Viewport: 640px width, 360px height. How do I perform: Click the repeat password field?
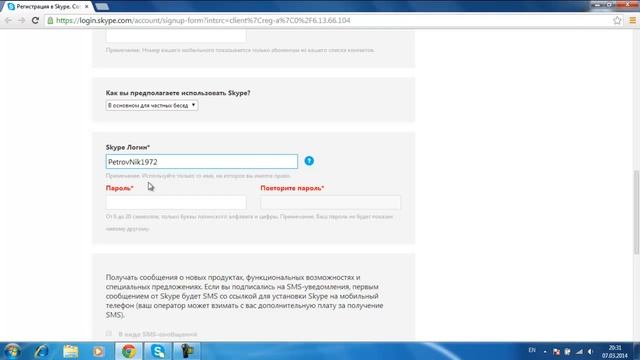click(x=331, y=202)
